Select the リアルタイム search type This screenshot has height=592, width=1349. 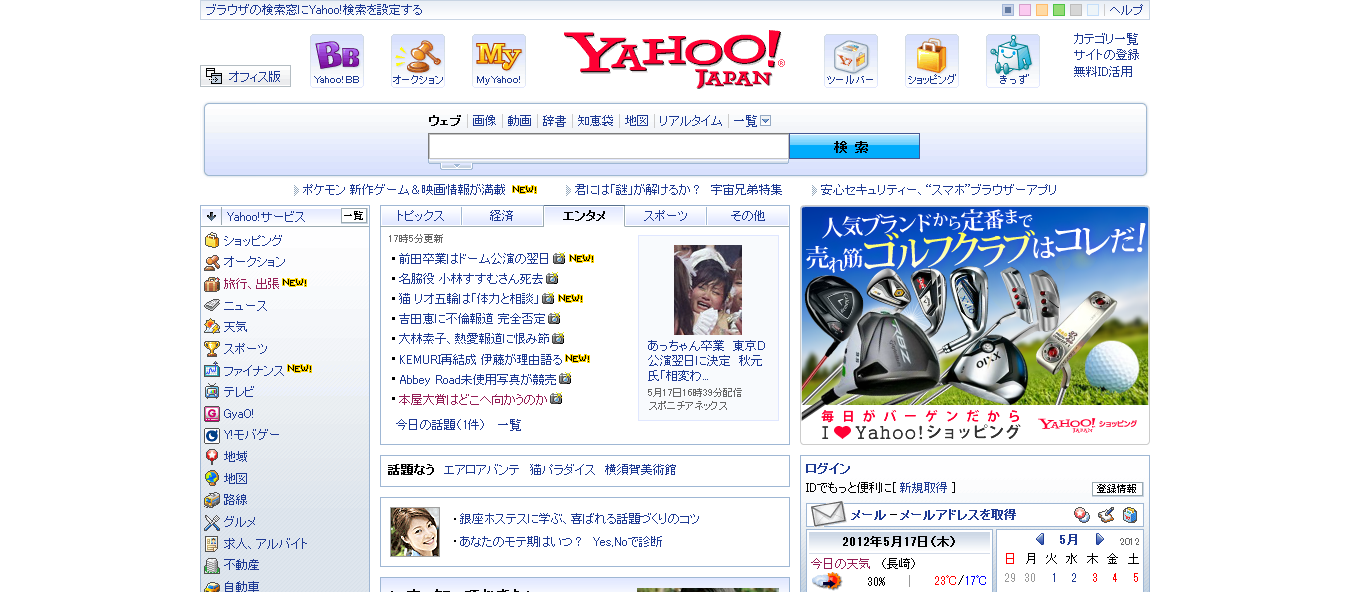tap(690, 121)
